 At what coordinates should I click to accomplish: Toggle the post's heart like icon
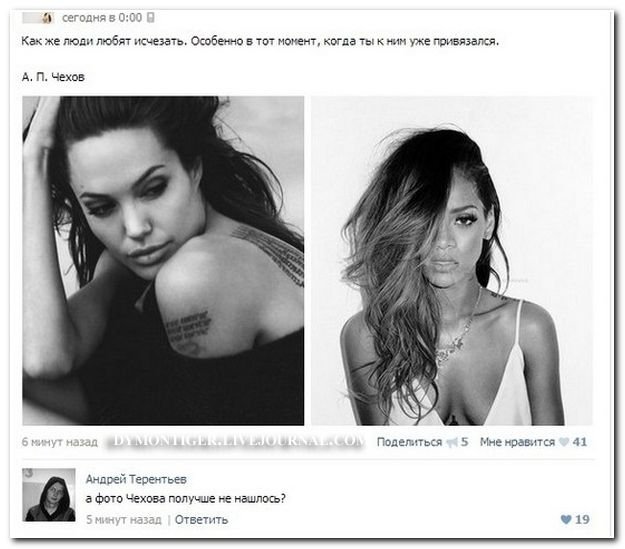(564, 442)
